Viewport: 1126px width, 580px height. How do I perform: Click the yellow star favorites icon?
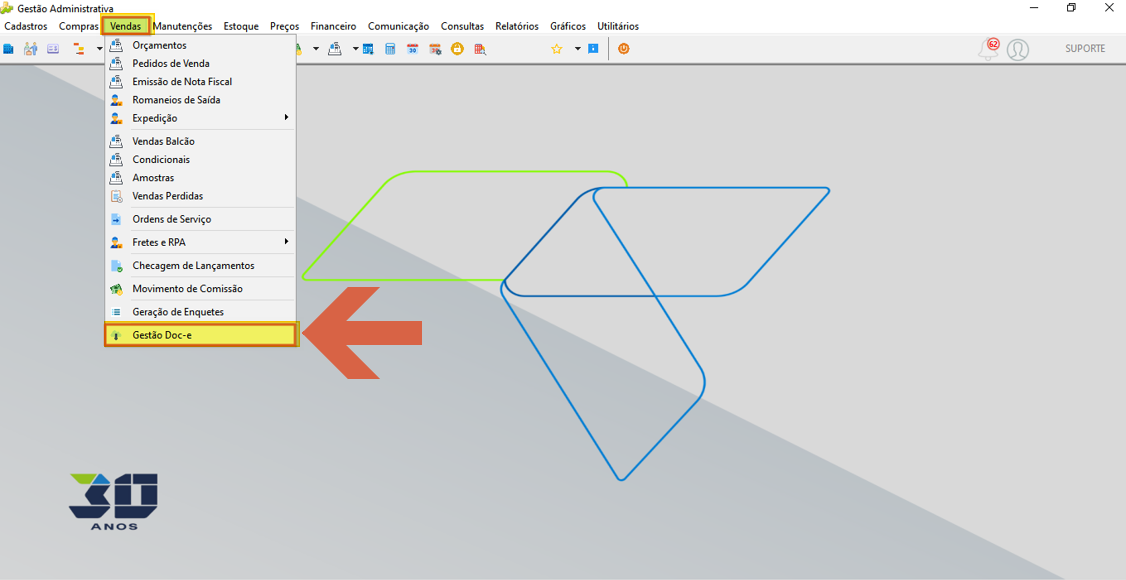coord(557,49)
